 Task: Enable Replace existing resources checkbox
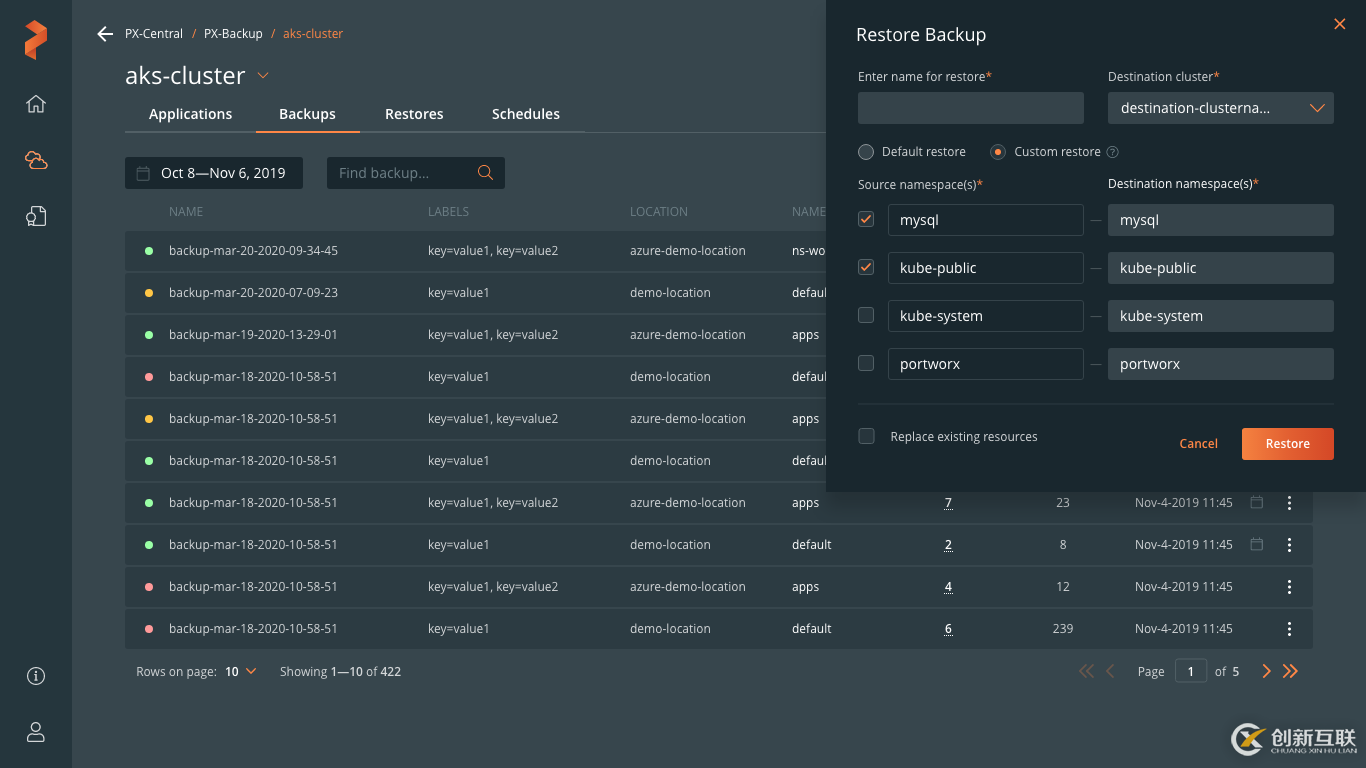(866, 436)
